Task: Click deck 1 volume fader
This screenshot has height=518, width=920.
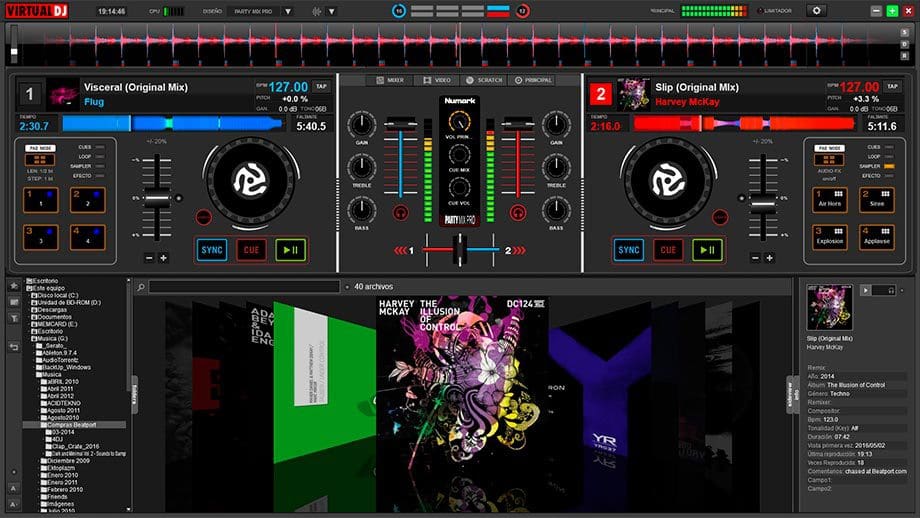Action: tap(400, 123)
